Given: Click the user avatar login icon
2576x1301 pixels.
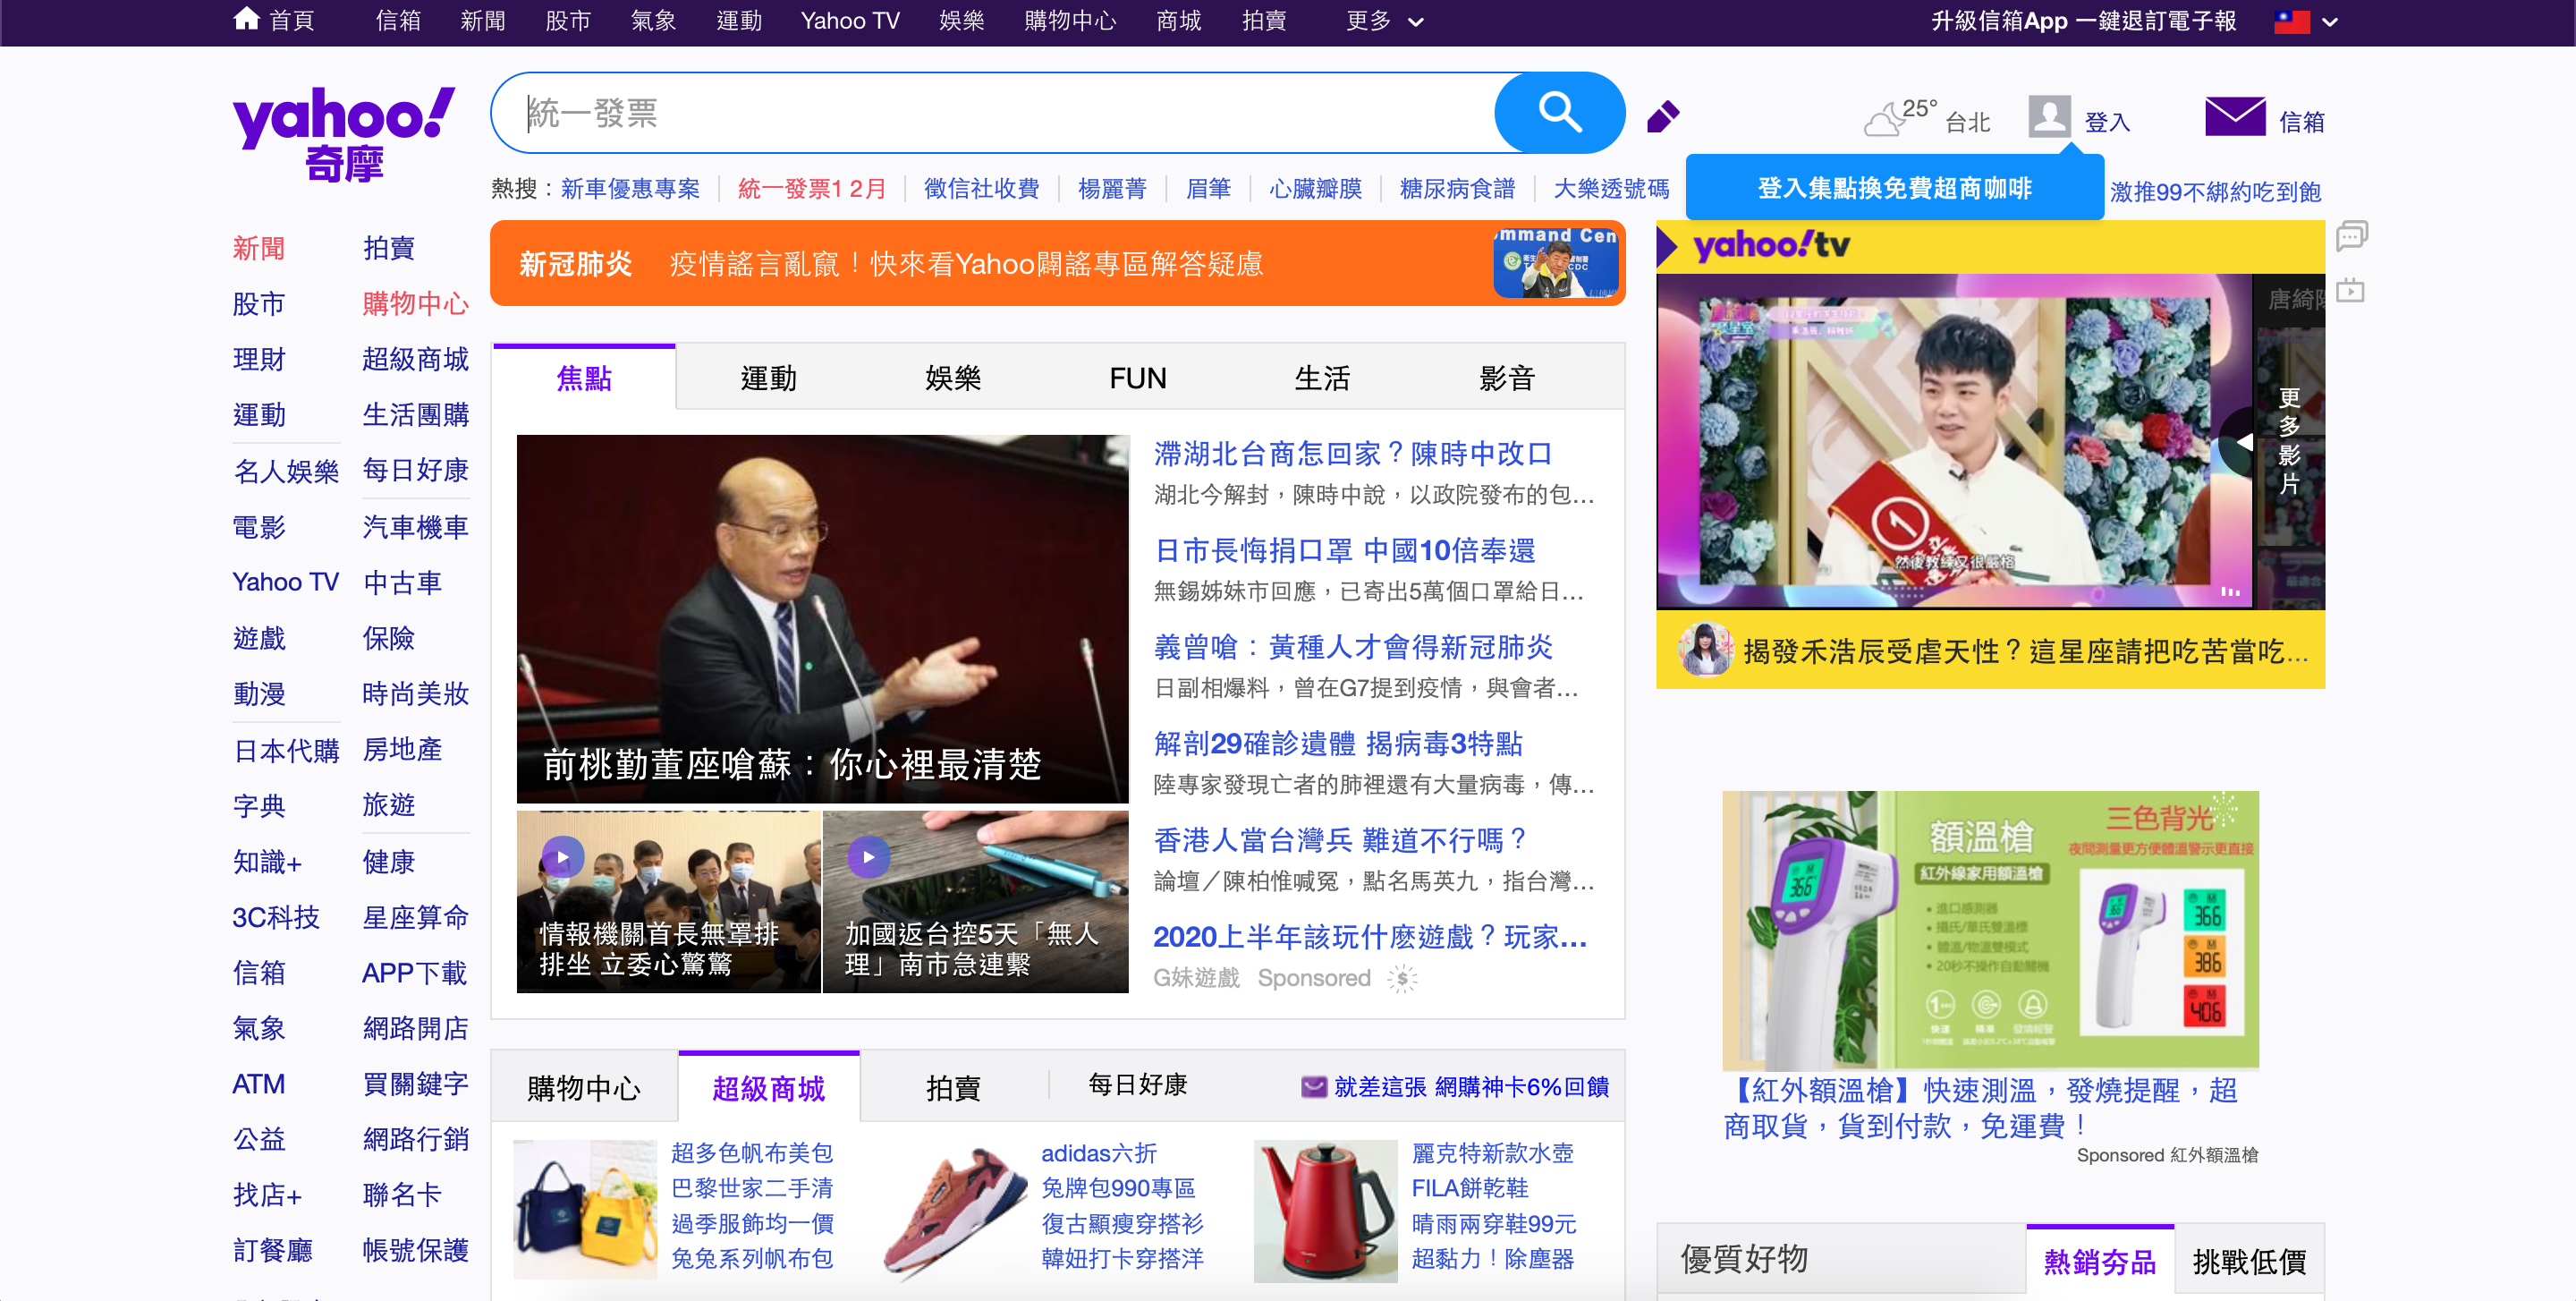Looking at the screenshot, I should coord(2049,118).
